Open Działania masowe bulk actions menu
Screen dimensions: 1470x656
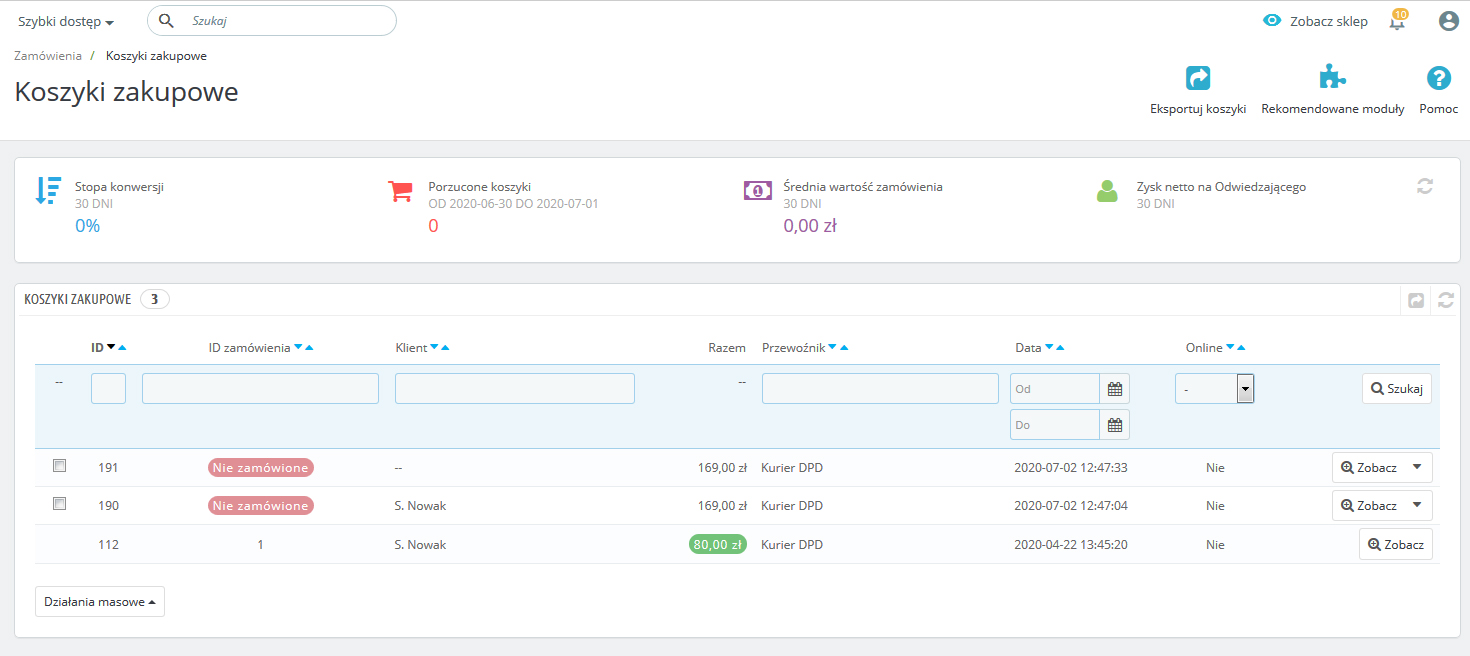100,602
